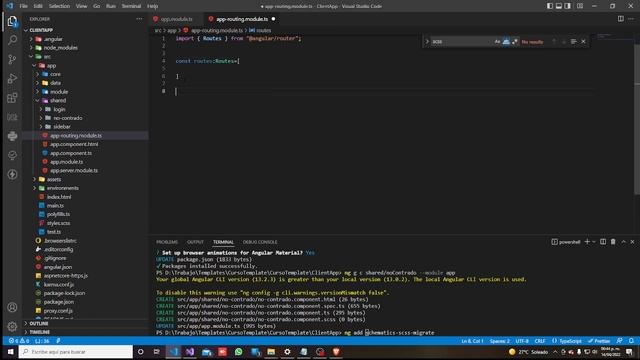Toggle Match Case in find widget
Screen dimensions: 640x360
[x=497, y=41]
